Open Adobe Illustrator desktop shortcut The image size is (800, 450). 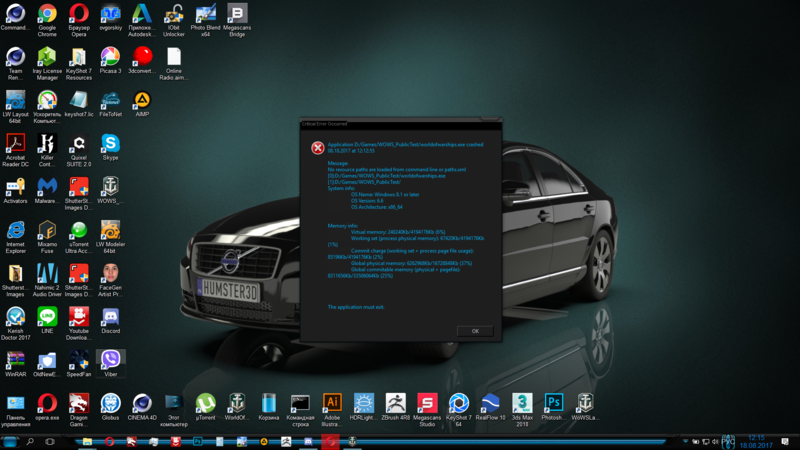click(332, 403)
